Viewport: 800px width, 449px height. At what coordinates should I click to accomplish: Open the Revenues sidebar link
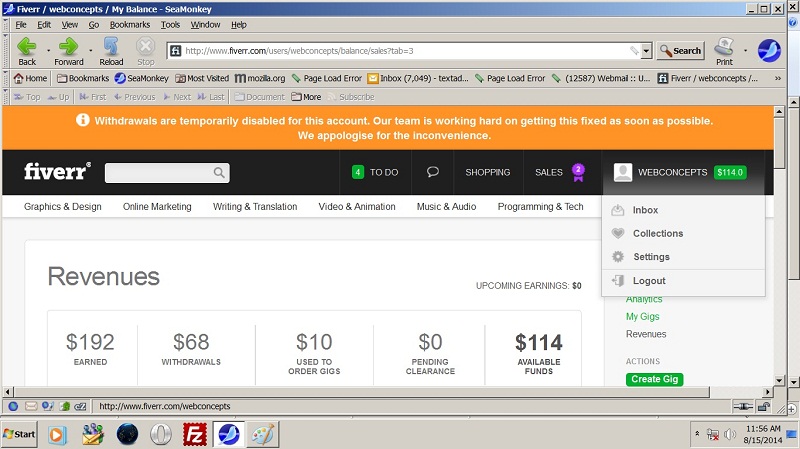pos(646,334)
